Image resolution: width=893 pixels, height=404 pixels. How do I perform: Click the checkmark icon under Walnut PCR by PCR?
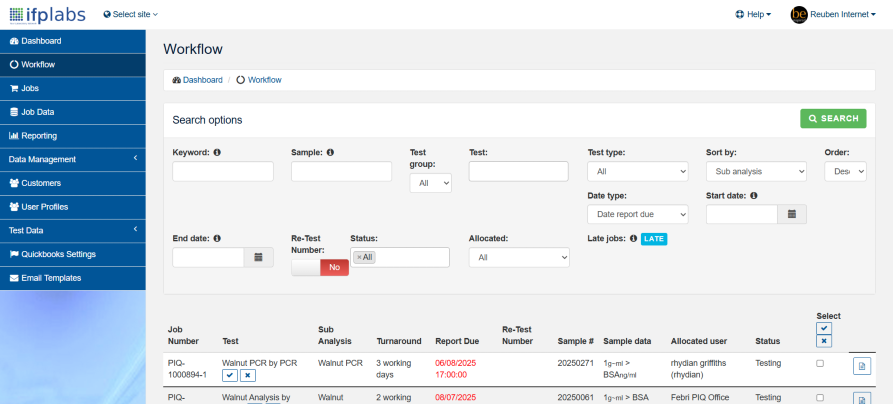(230, 375)
